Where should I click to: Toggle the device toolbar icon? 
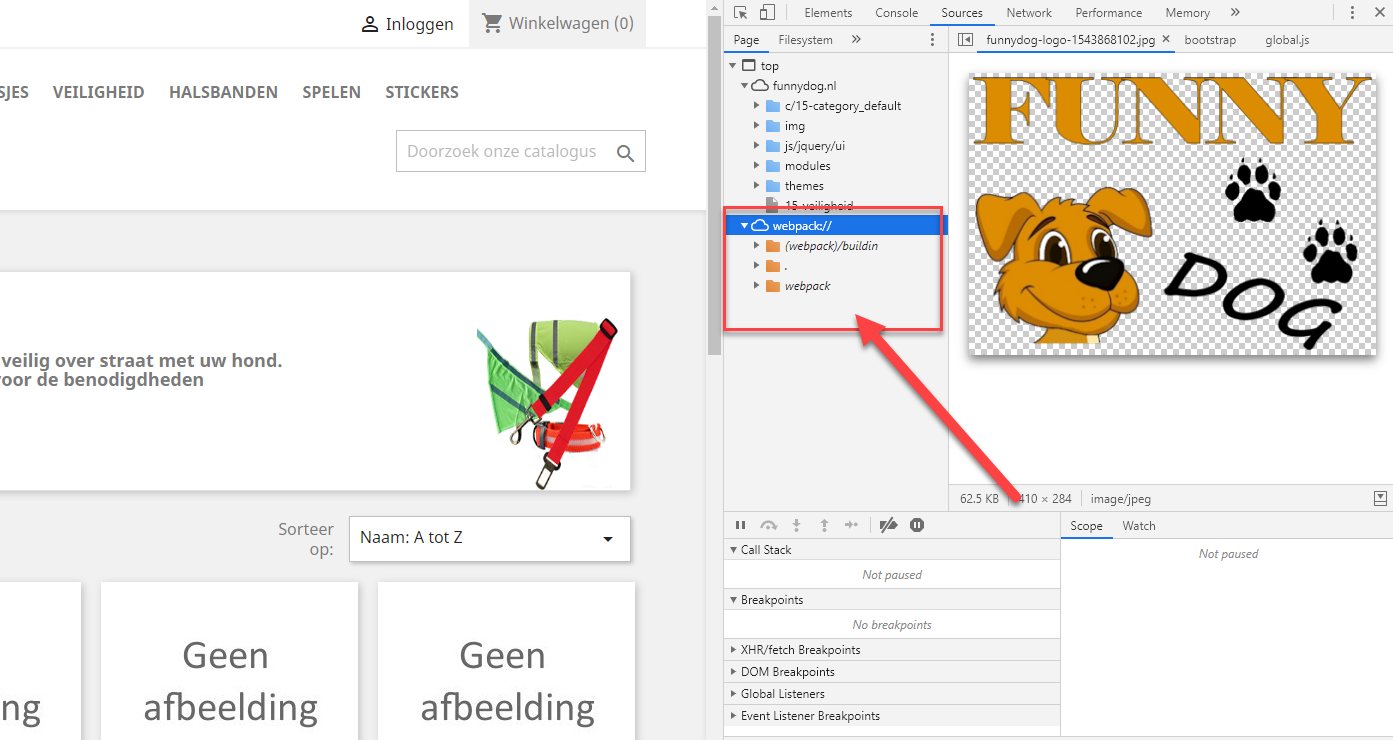[767, 13]
